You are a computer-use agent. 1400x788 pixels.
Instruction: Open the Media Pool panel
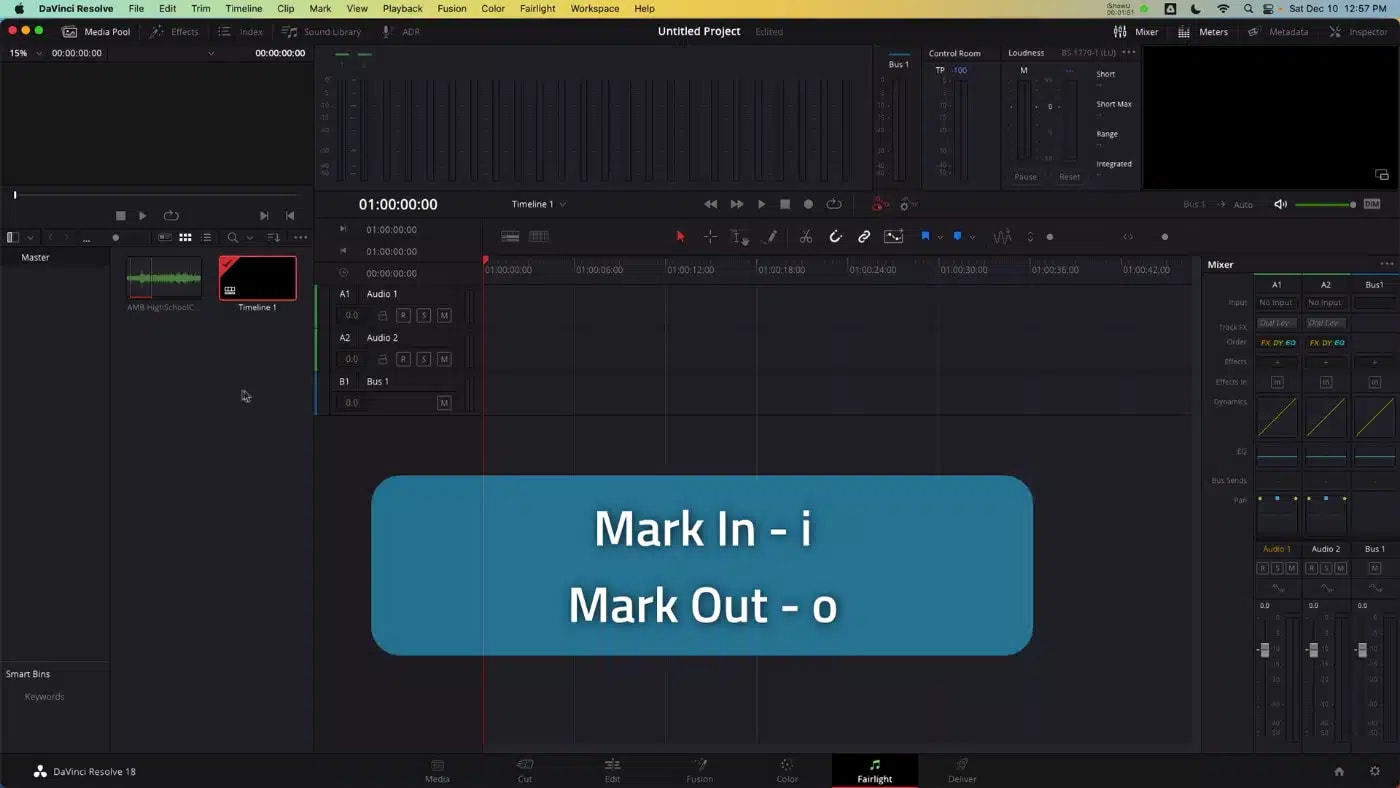click(96, 31)
